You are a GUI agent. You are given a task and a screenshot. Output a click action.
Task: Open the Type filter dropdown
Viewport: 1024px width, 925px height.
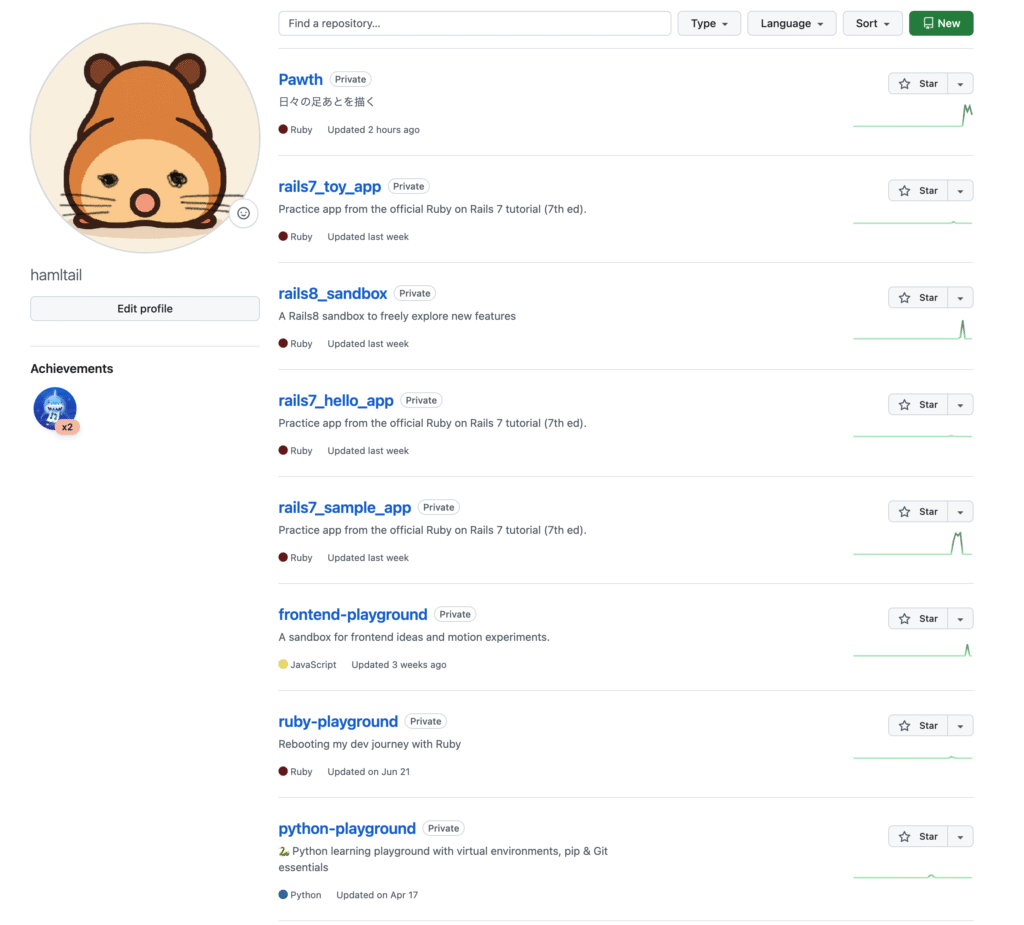(x=709, y=24)
